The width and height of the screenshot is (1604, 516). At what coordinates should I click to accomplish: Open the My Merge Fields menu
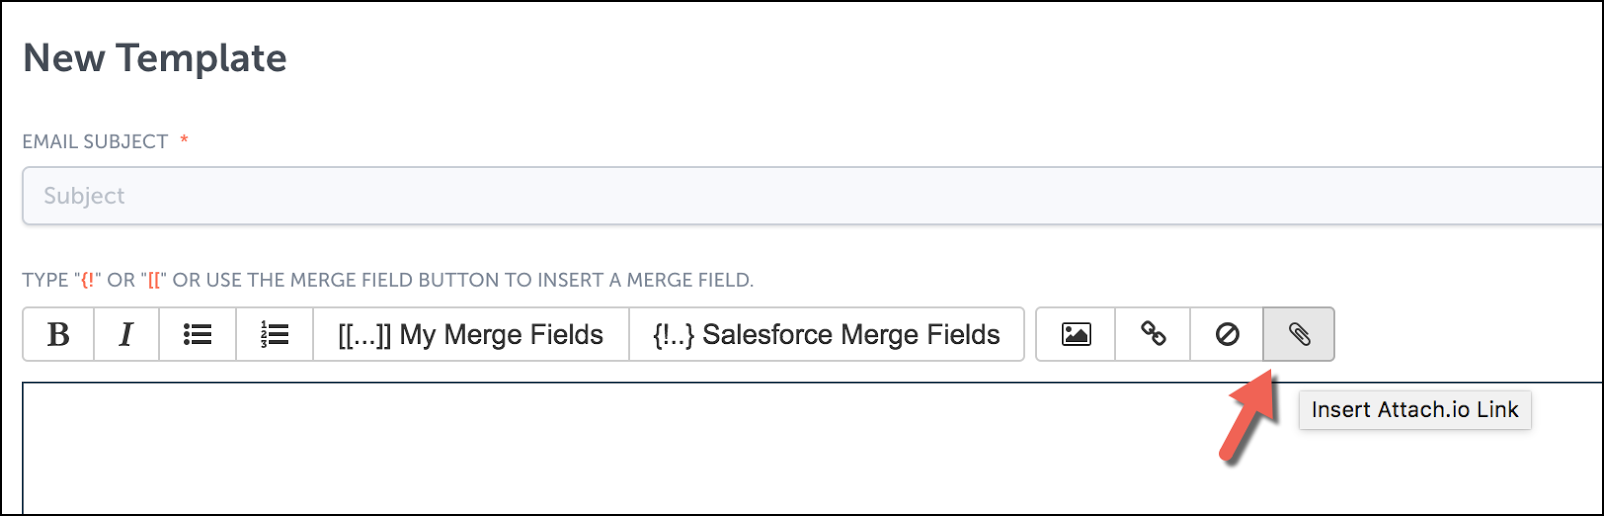coord(471,334)
